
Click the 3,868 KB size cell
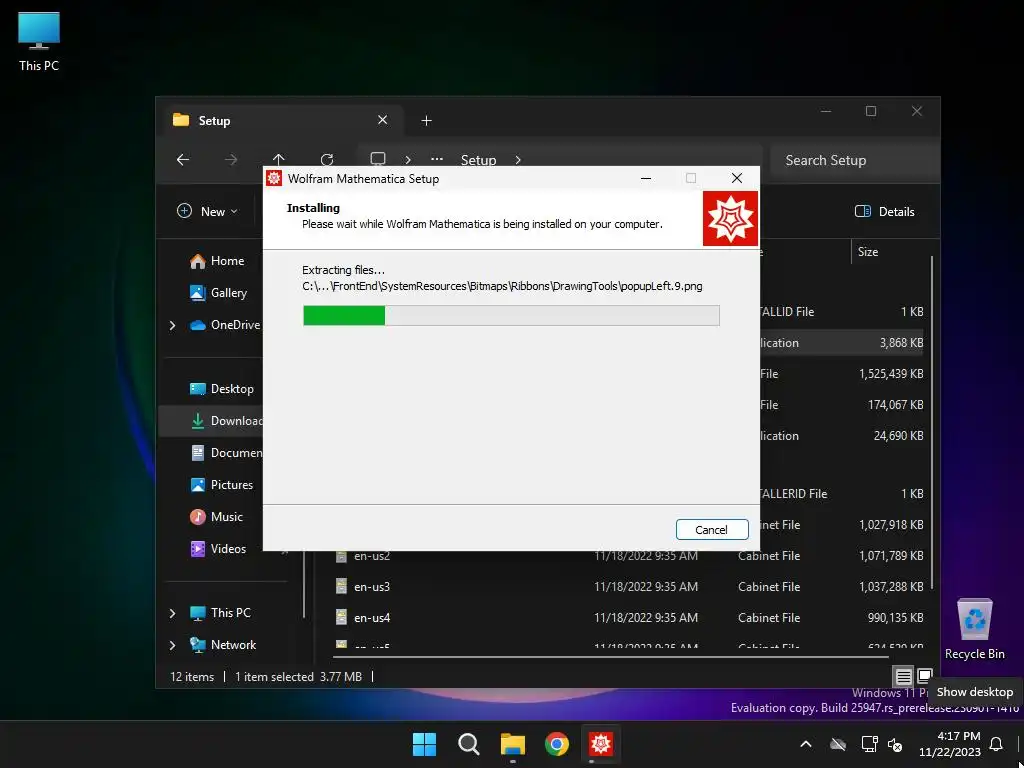(x=901, y=343)
